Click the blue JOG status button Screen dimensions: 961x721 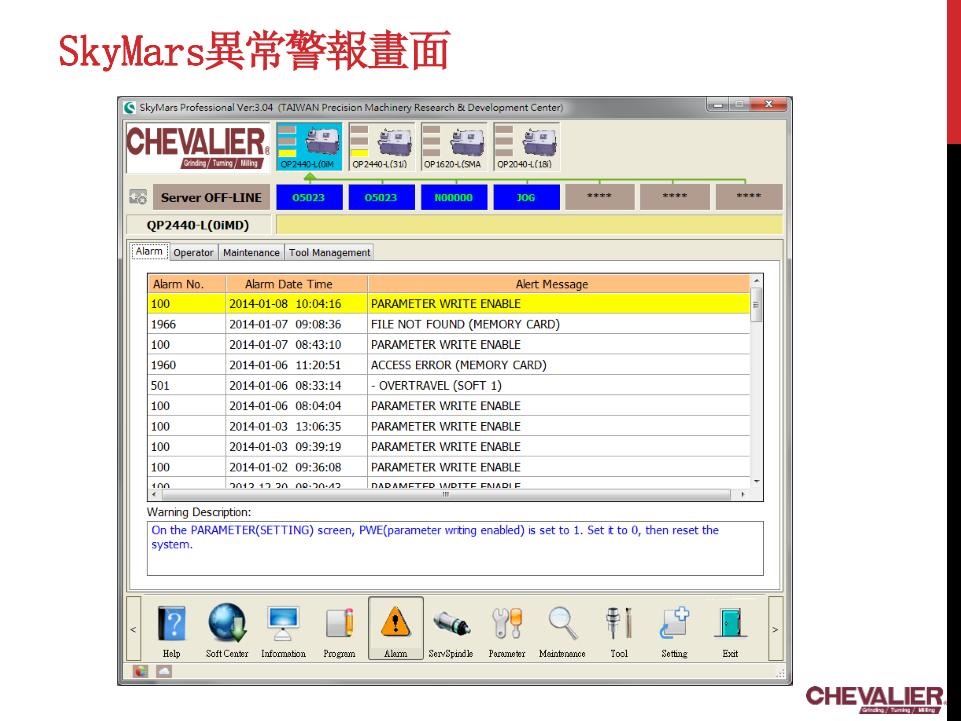[x=525, y=198]
